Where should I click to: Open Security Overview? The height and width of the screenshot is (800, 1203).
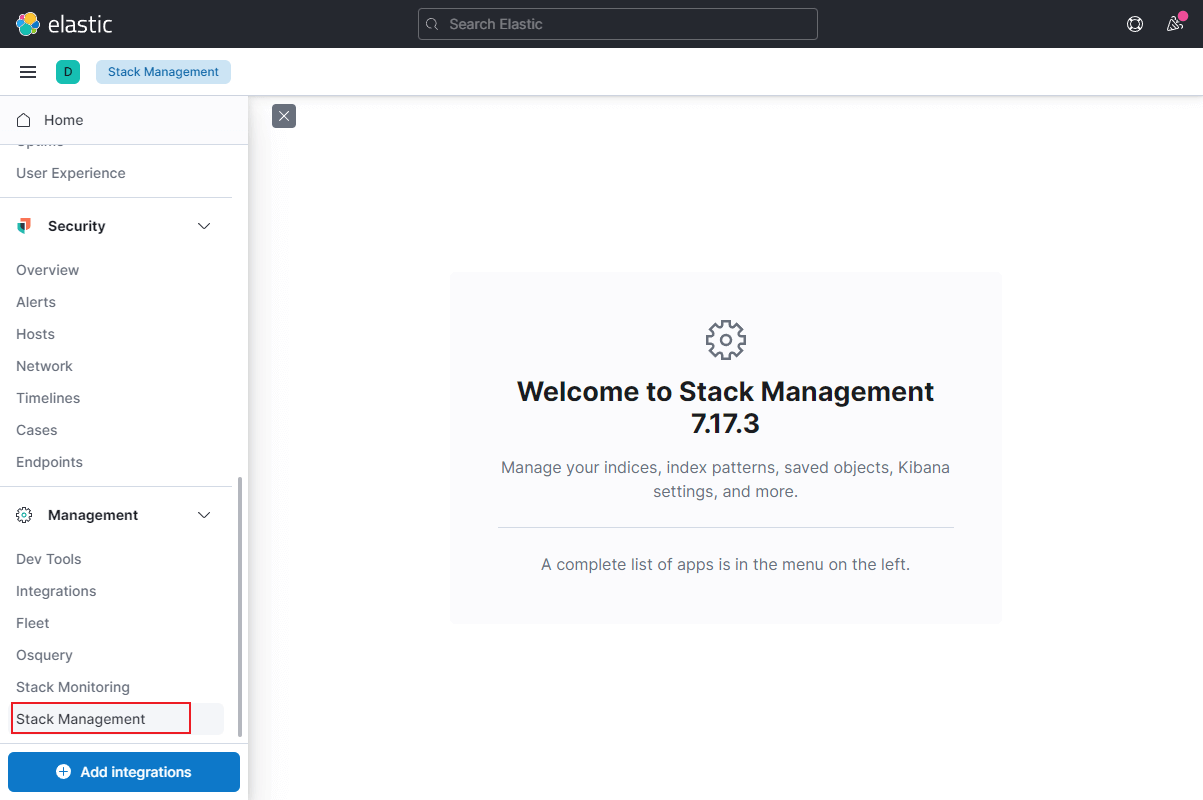pyautogui.click(x=47, y=270)
